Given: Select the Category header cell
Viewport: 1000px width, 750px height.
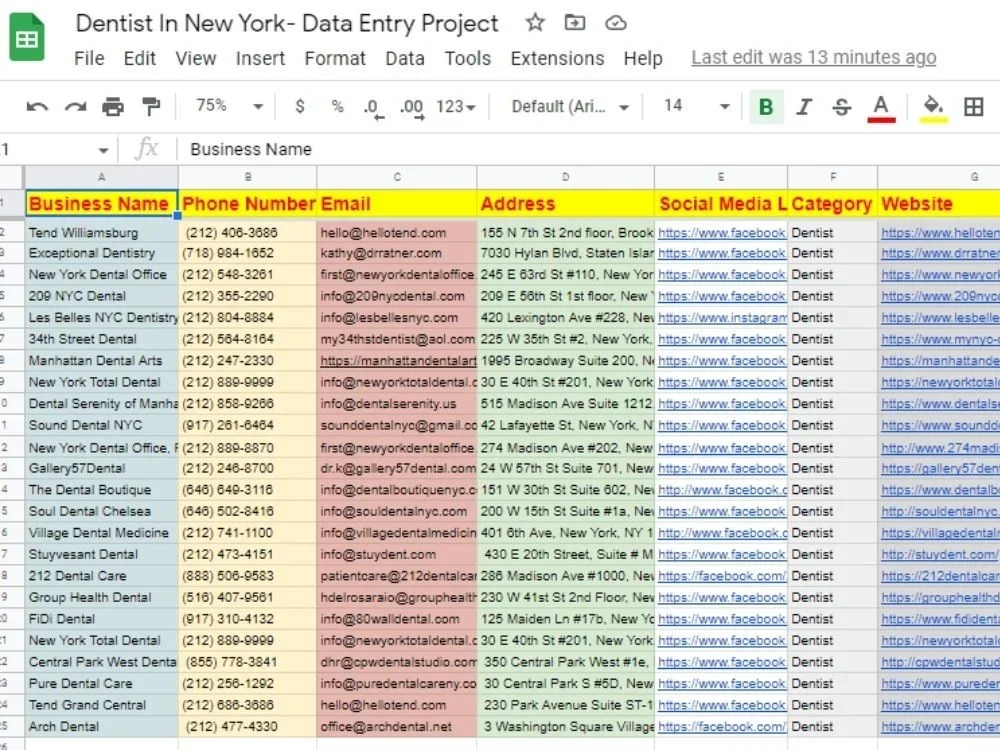Looking at the screenshot, I should (832, 203).
